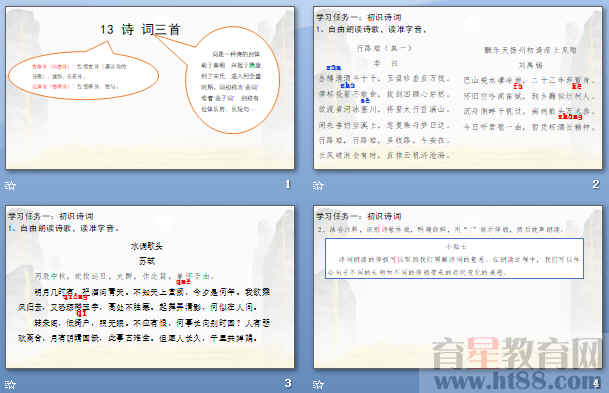Click the red zhàng pinyin annotation on slide 2
The width and height of the screenshot is (609, 393).
[x=570, y=117]
